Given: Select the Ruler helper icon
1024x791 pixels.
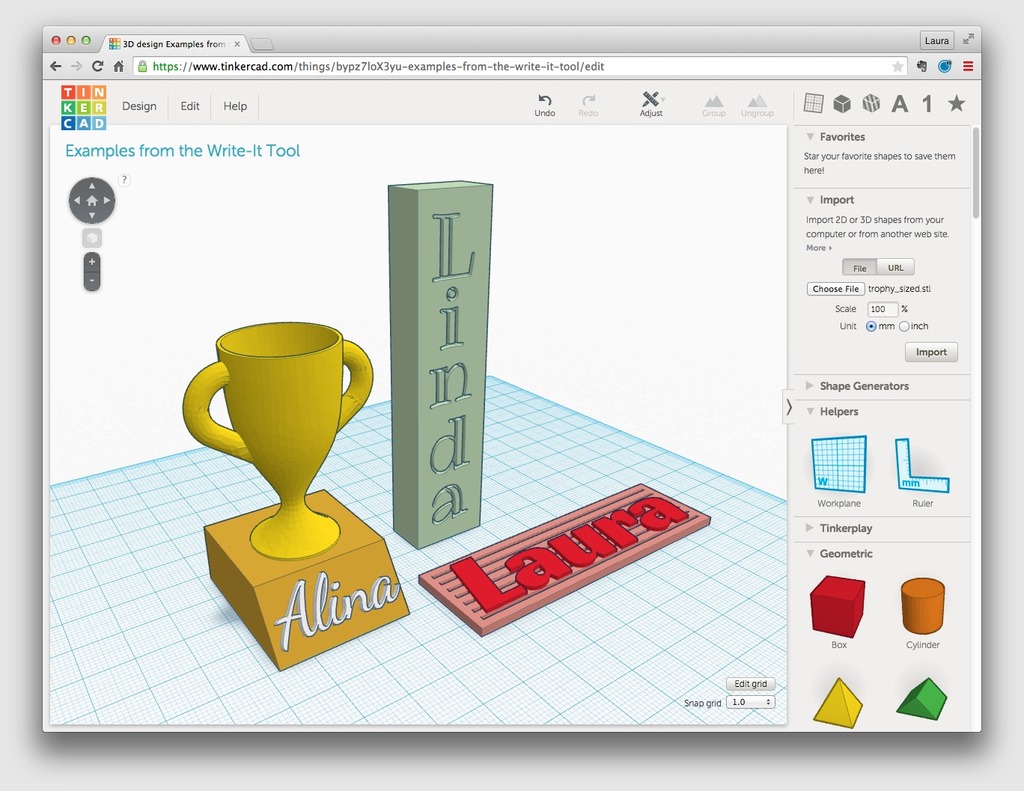Looking at the screenshot, I should click(x=922, y=465).
